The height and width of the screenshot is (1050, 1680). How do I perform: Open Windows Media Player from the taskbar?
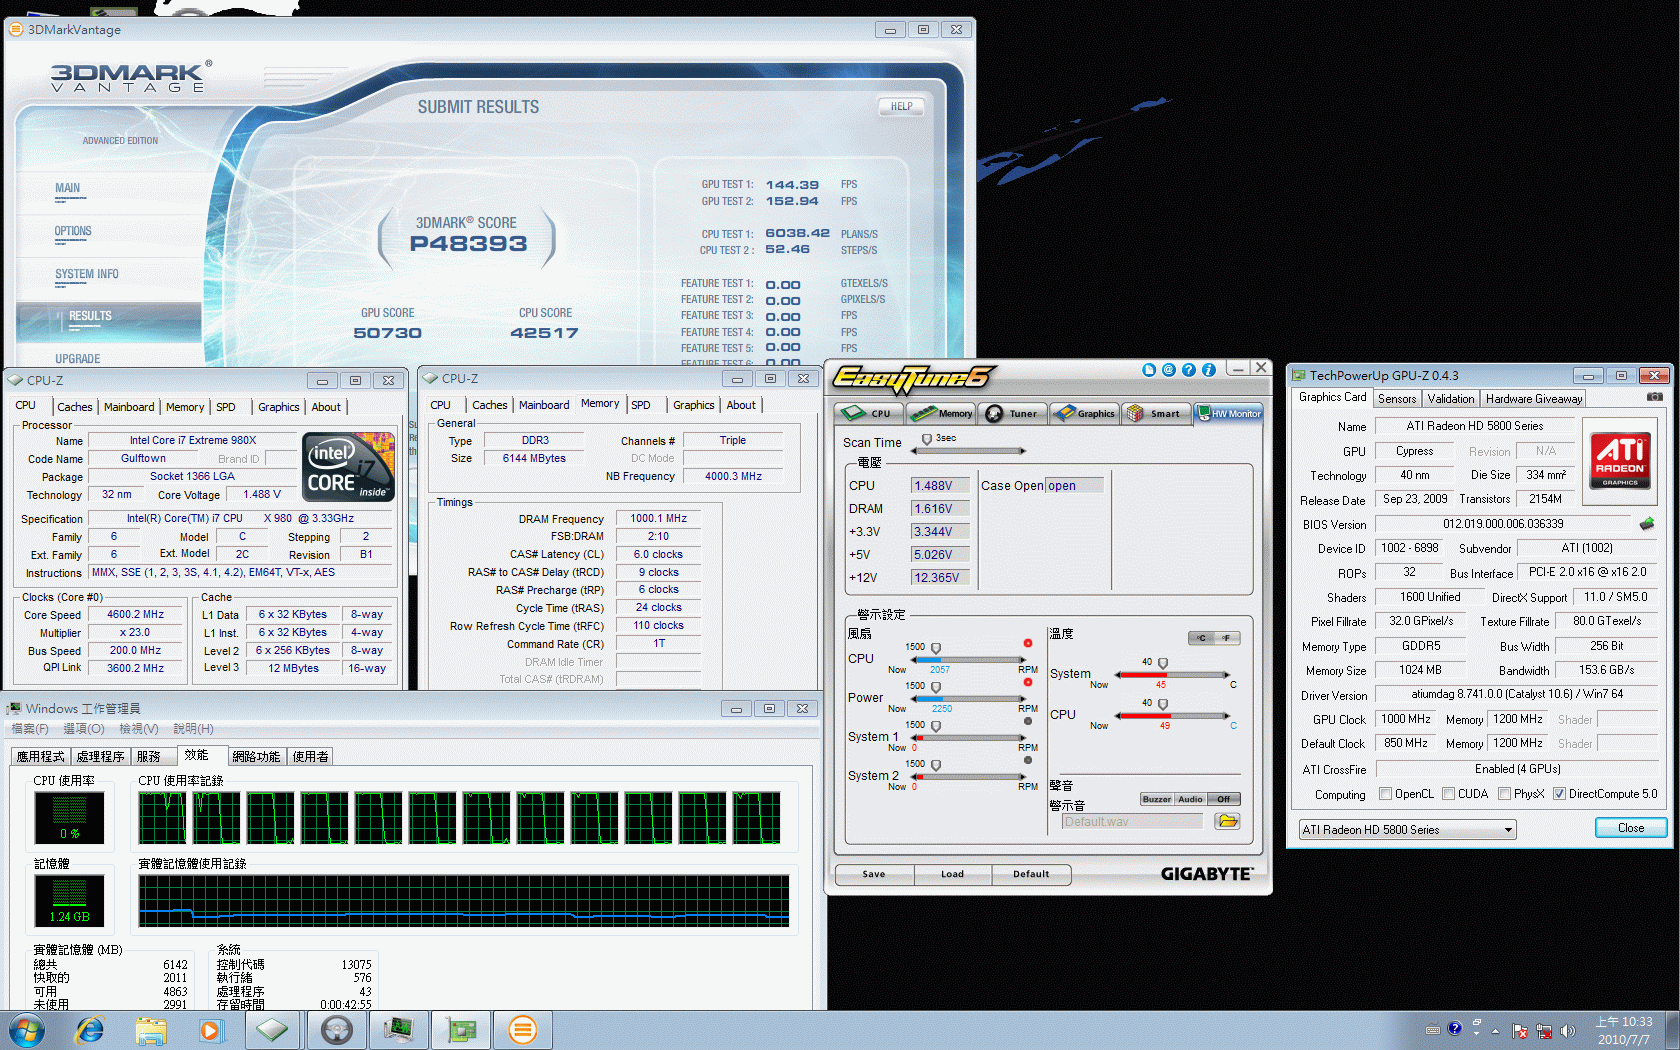click(x=210, y=1030)
